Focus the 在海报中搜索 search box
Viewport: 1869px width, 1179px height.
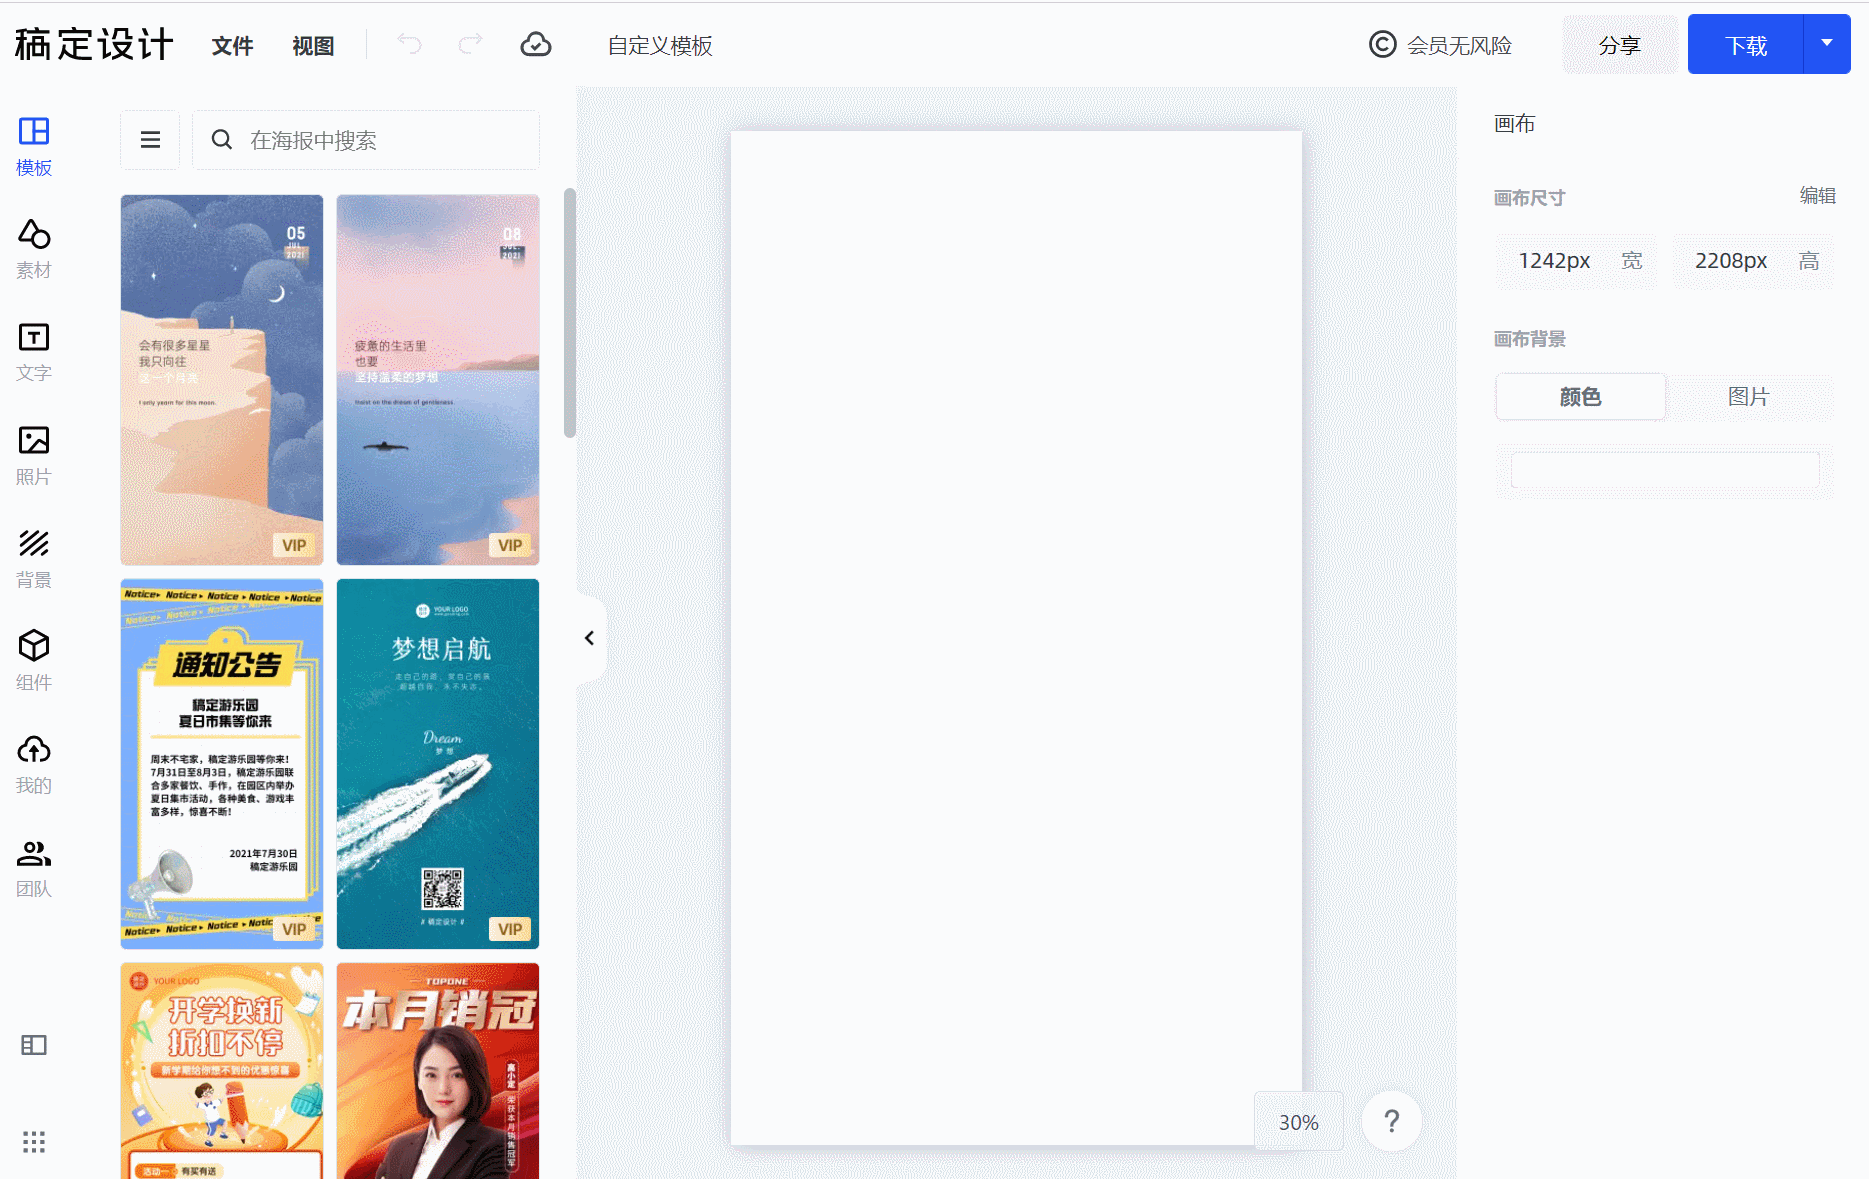point(366,140)
